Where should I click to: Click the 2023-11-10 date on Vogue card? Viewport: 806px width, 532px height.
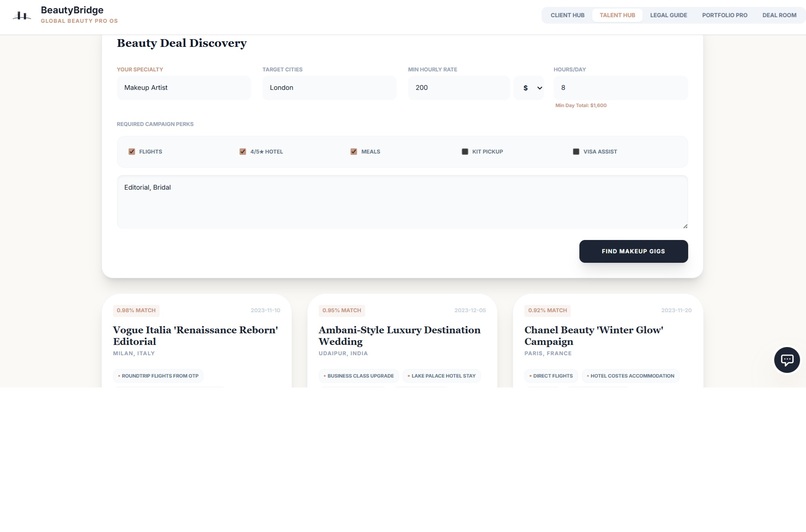click(265, 310)
